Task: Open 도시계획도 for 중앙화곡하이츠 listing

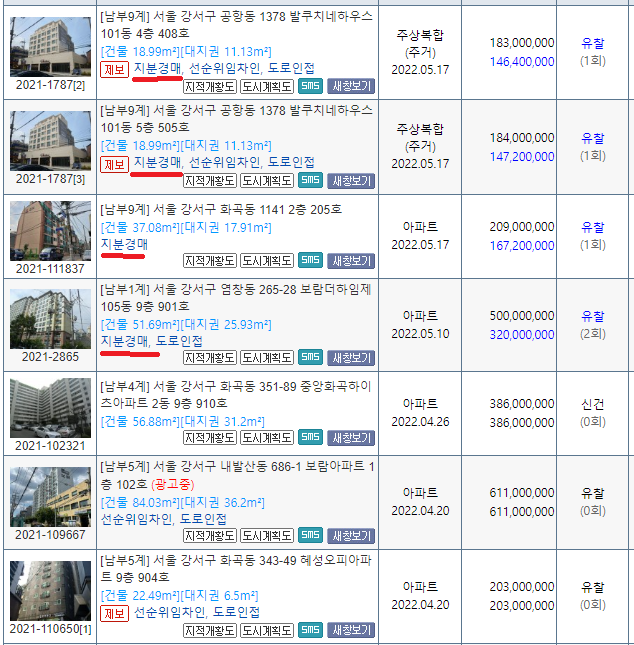Action: point(267,438)
